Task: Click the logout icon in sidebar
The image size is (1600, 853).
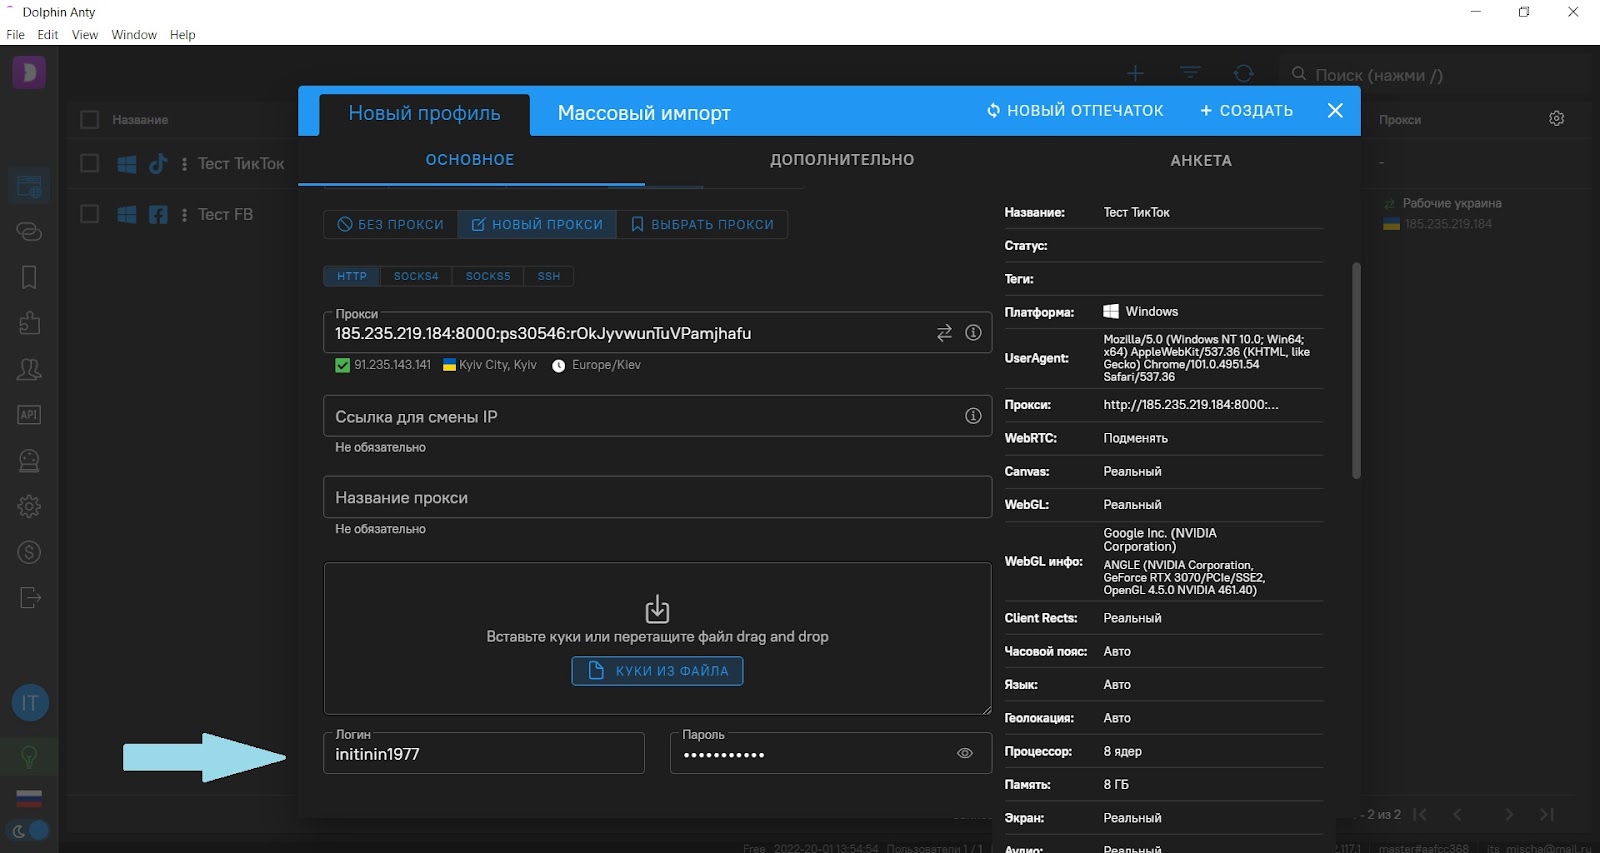Action: coord(29,598)
